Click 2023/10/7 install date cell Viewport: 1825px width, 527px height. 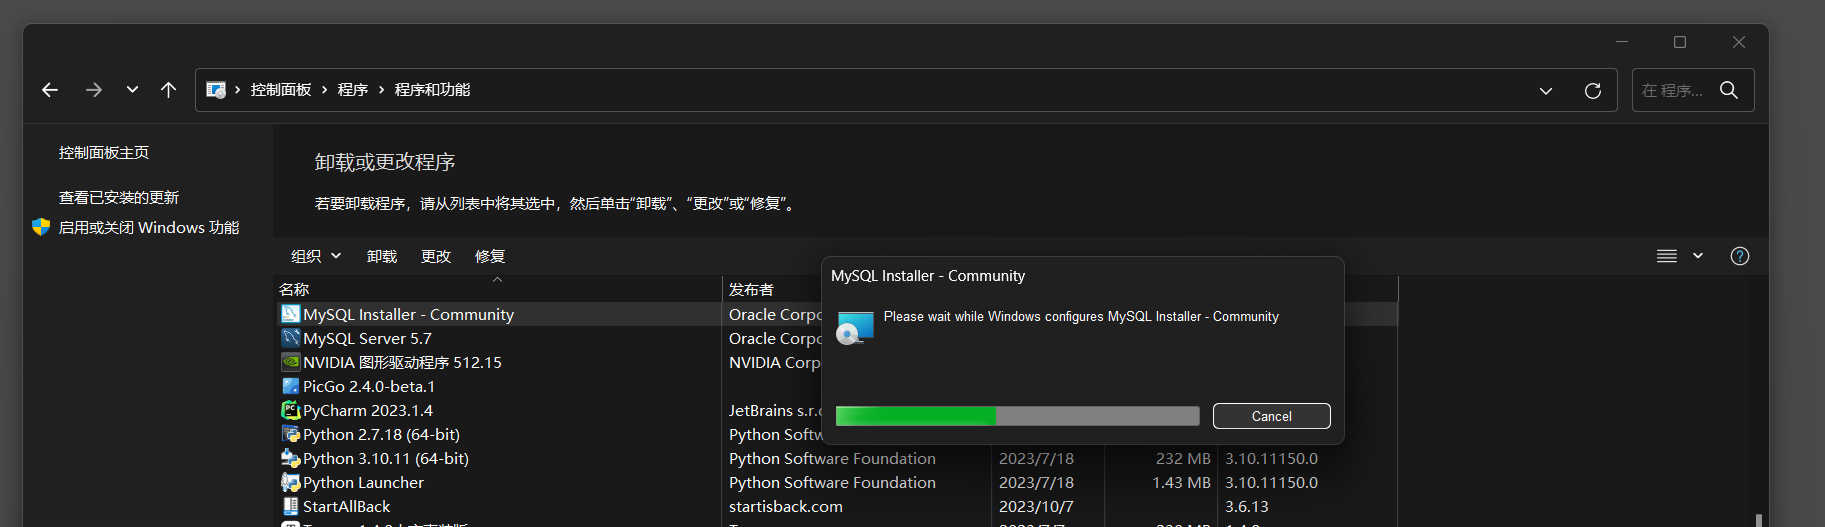(1036, 507)
